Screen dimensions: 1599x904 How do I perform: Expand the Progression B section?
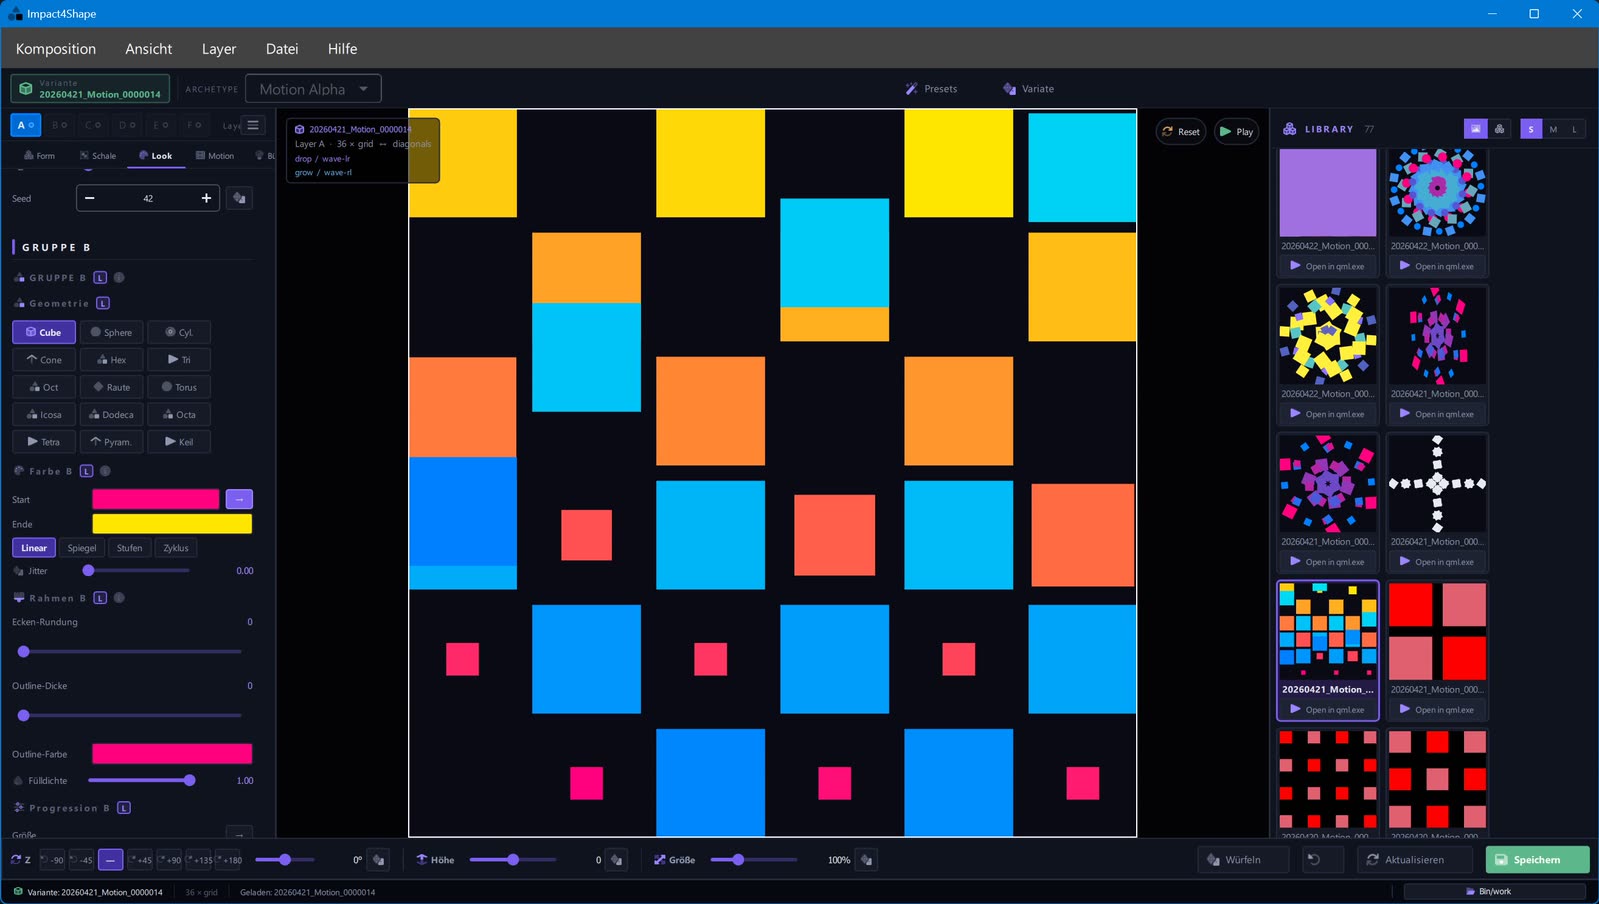click(x=63, y=808)
